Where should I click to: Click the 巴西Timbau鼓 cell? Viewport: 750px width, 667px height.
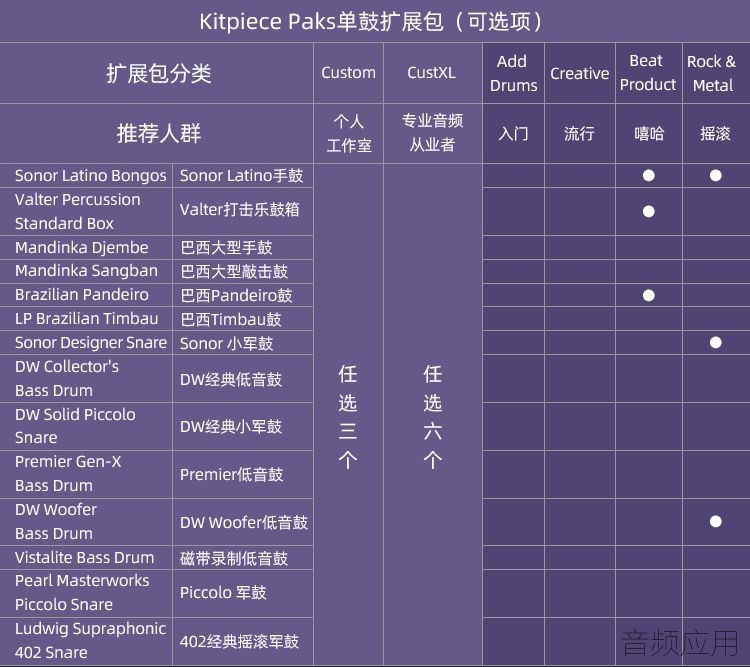click(242, 319)
